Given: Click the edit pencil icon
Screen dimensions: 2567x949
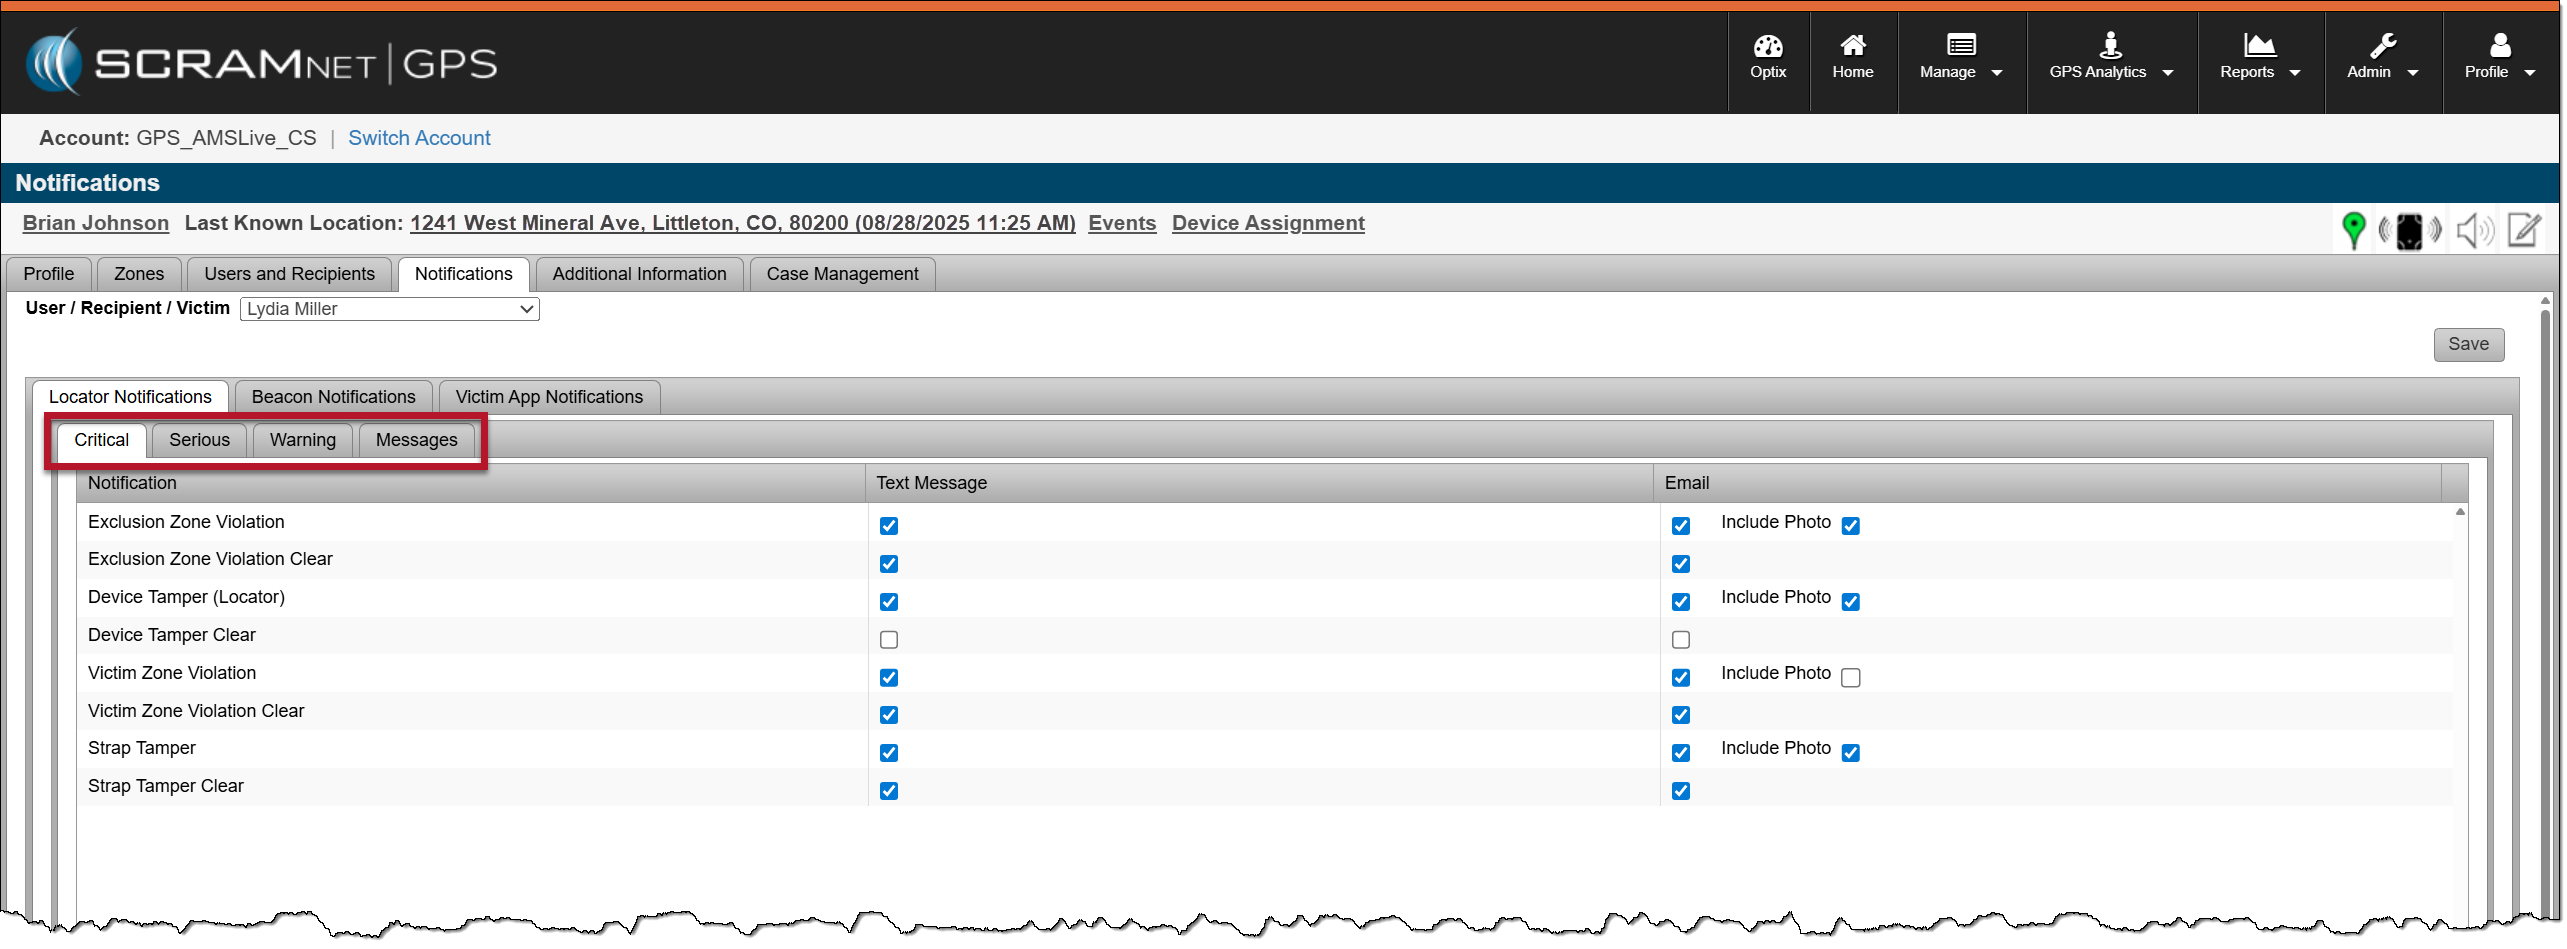Looking at the screenshot, I should pyautogui.click(x=2524, y=230).
